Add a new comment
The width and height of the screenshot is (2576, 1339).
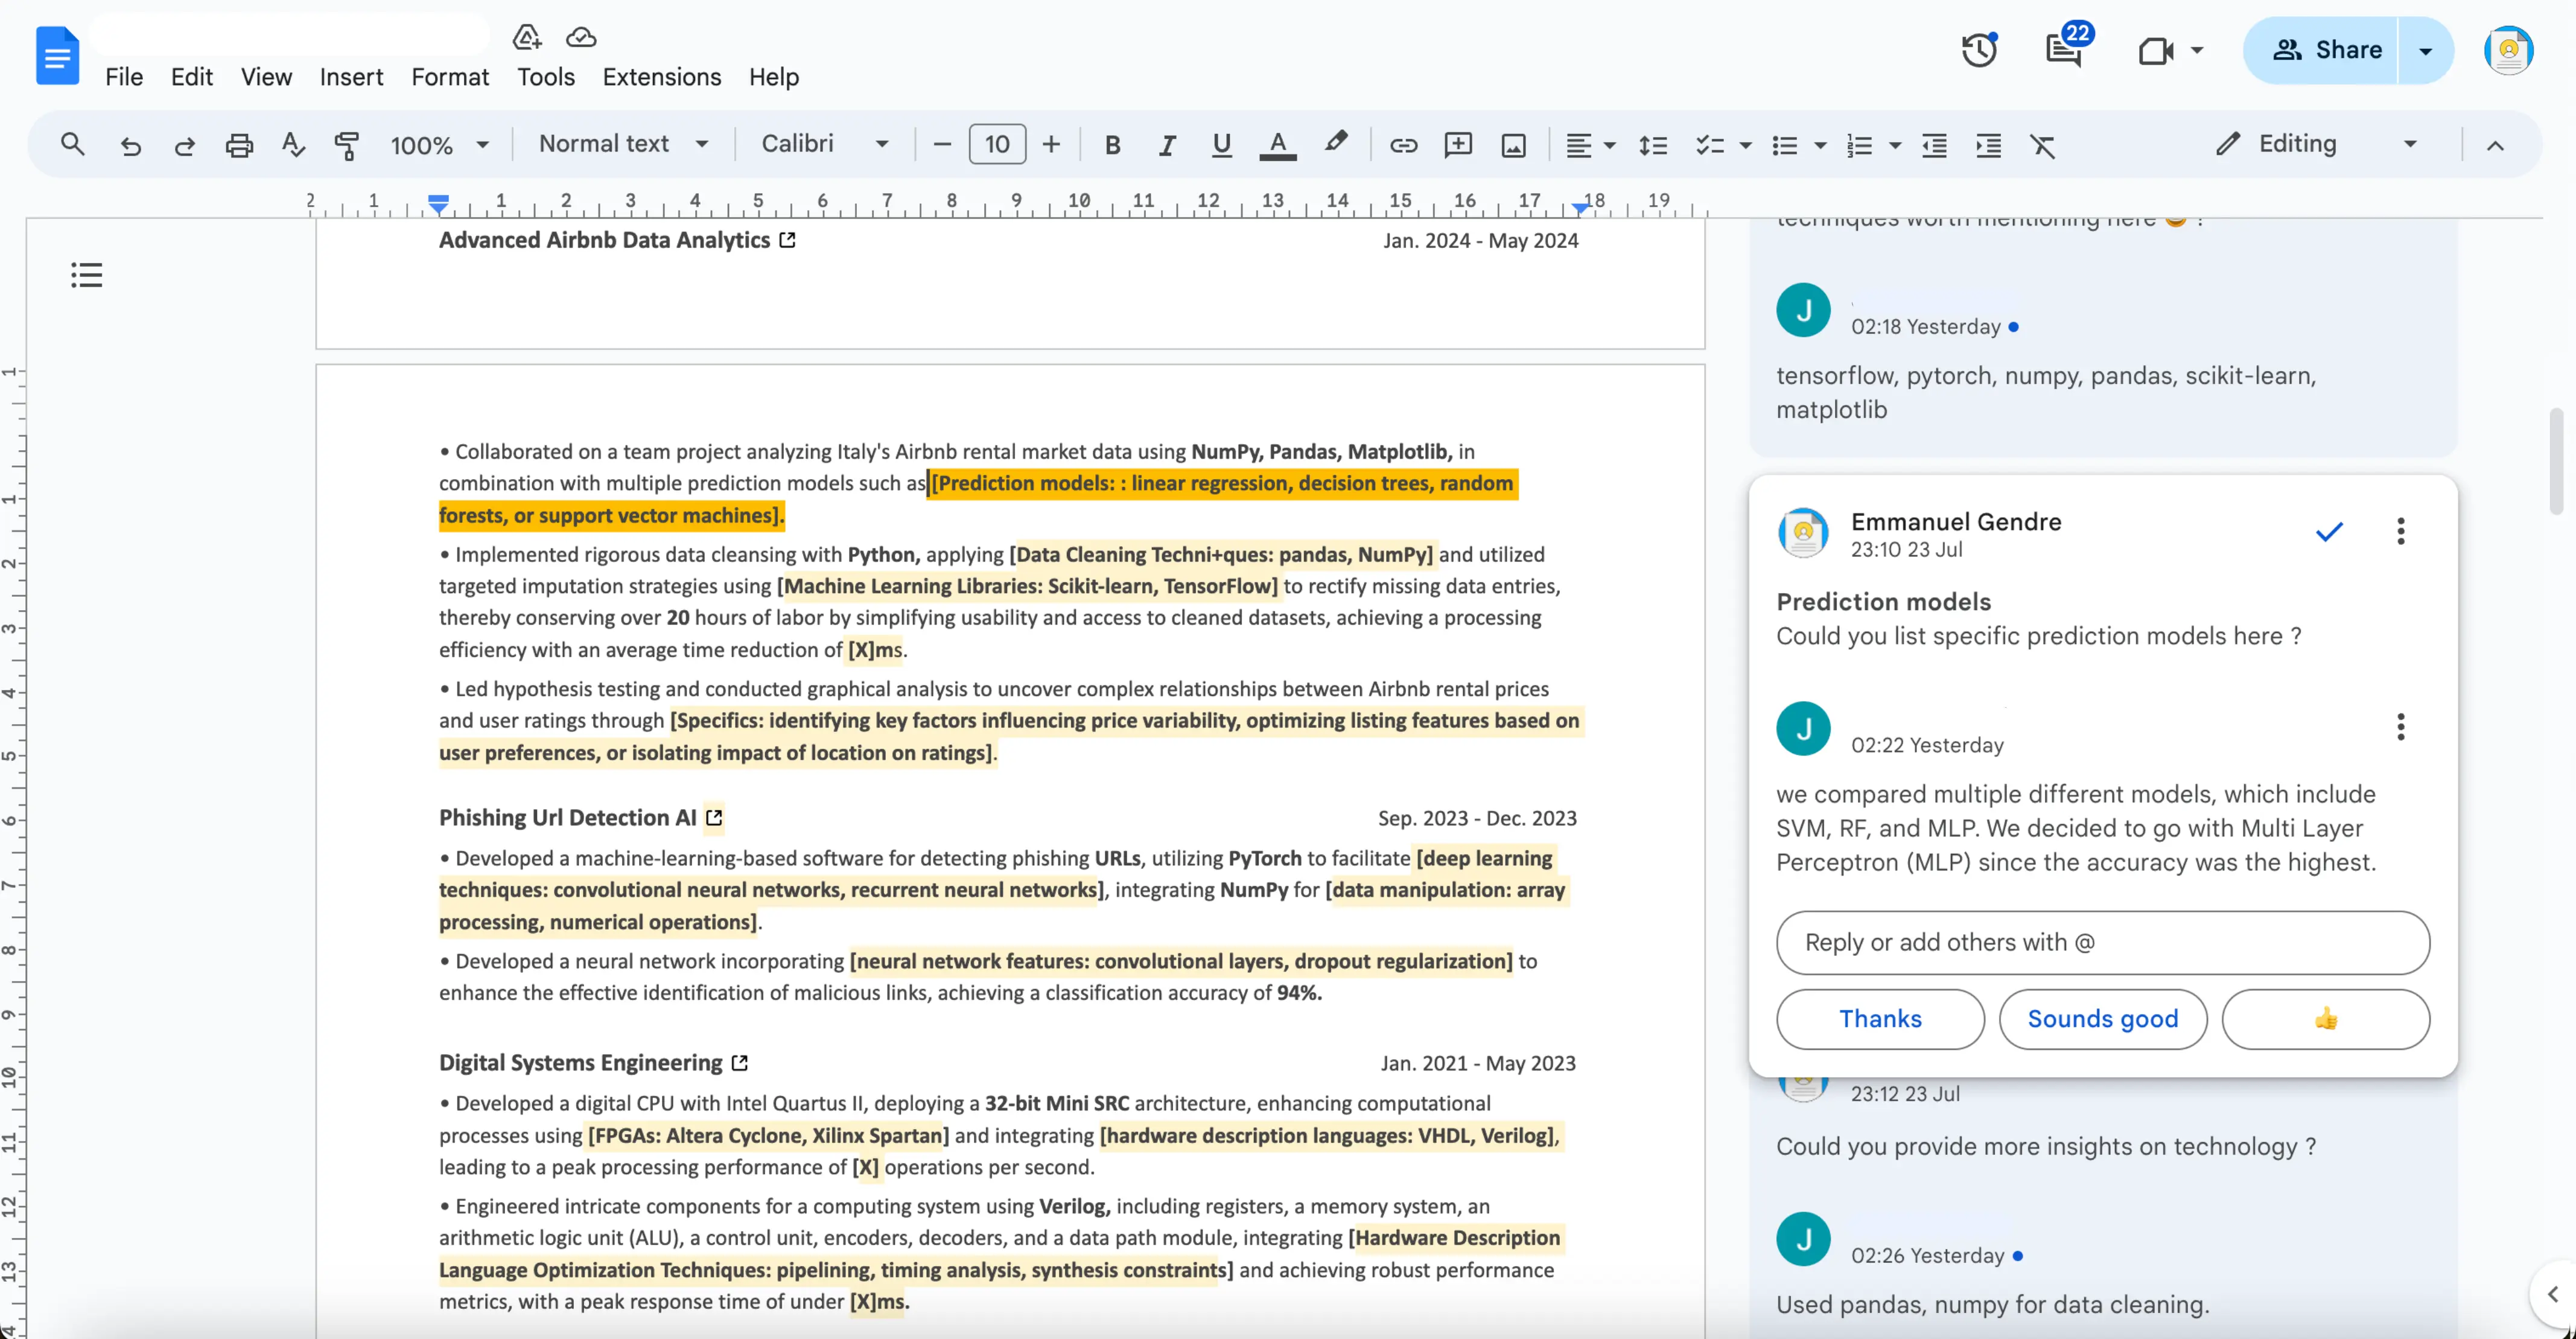coord(1458,146)
